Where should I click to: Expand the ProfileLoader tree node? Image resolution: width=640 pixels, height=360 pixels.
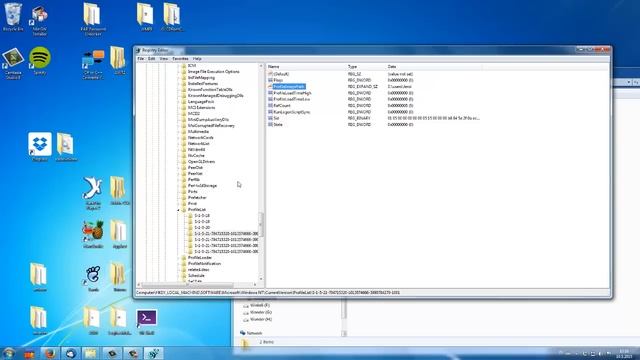[179, 258]
